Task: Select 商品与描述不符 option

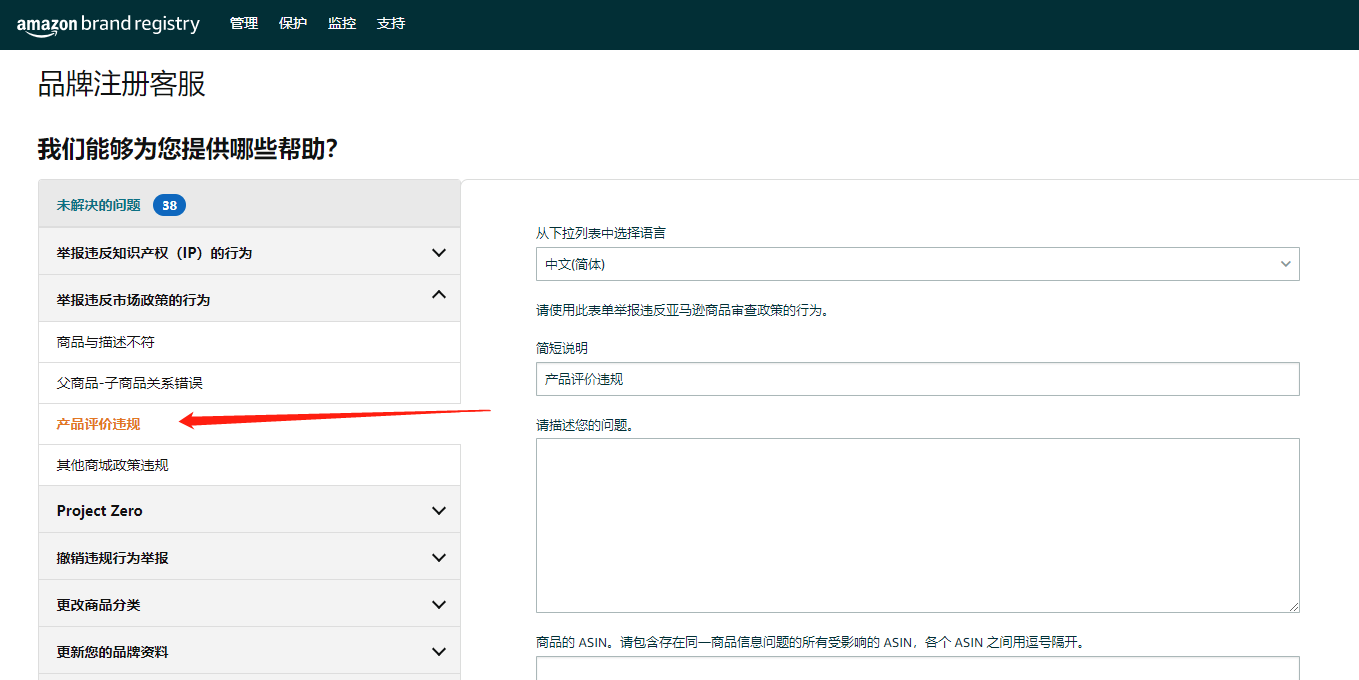Action: (249, 342)
